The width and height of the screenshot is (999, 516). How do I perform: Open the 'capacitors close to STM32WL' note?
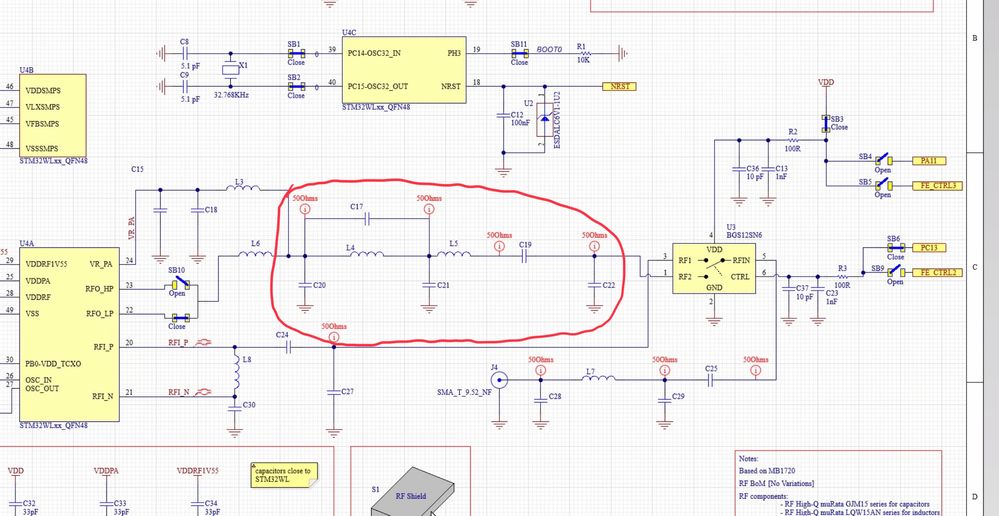pyautogui.click(x=284, y=475)
